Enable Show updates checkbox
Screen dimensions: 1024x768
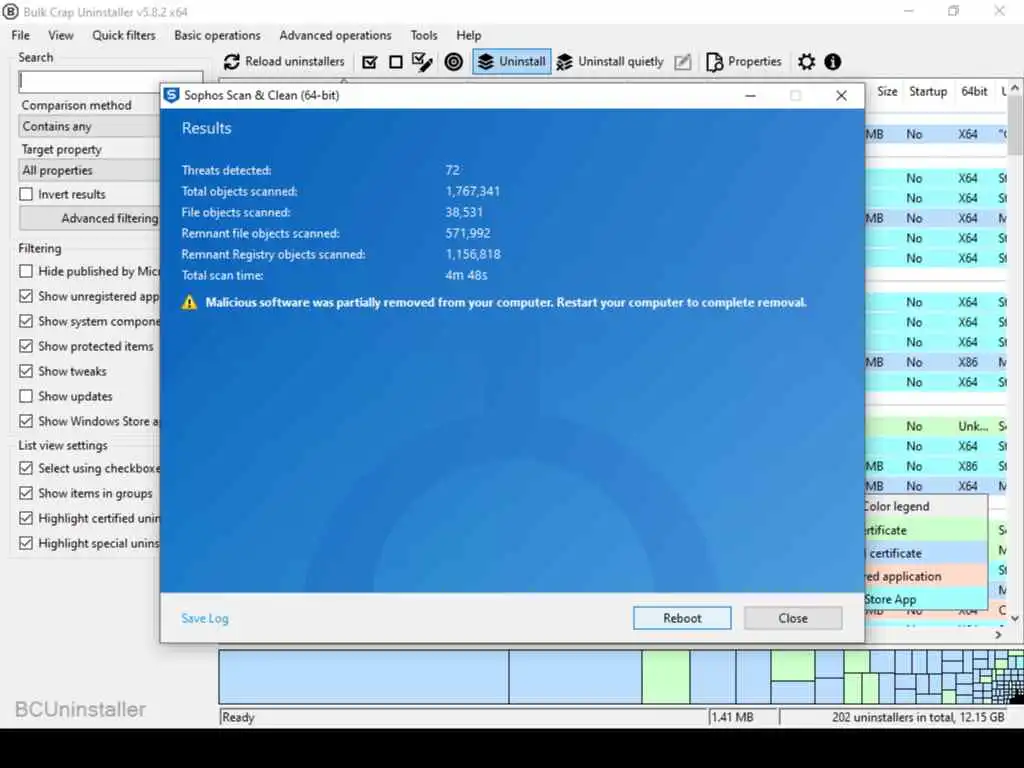pyautogui.click(x=26, y=396)
